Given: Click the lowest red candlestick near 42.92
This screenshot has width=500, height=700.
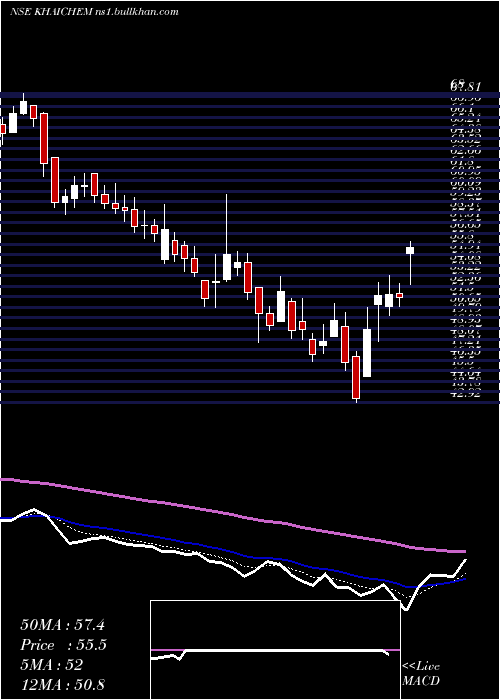Looking at the screenshot, I should (356, 377).
